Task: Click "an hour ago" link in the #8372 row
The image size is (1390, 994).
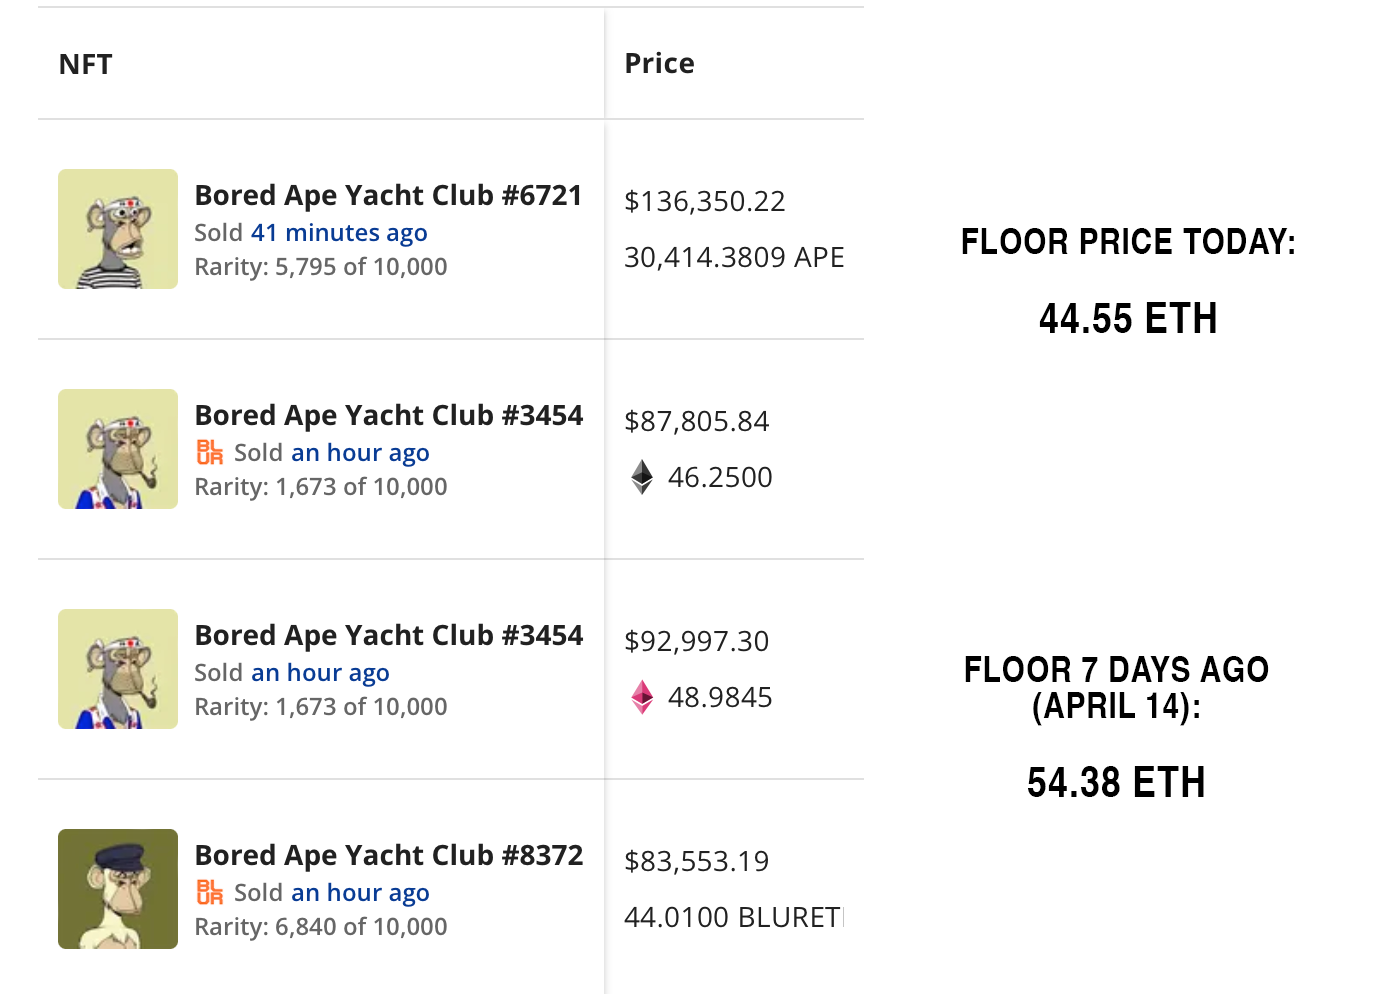Action: [360, 893]
